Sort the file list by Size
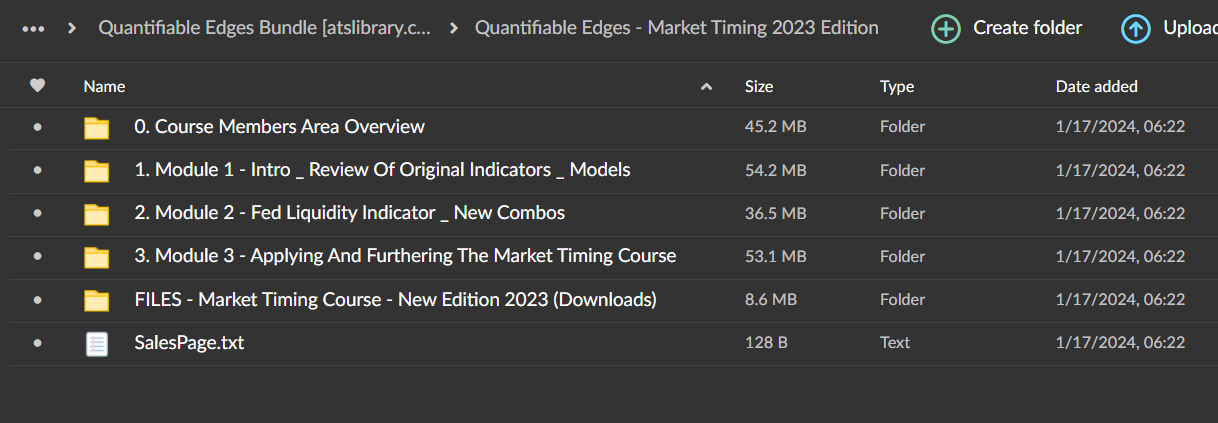The image size is (1218, 423). (x=759, y=87)
